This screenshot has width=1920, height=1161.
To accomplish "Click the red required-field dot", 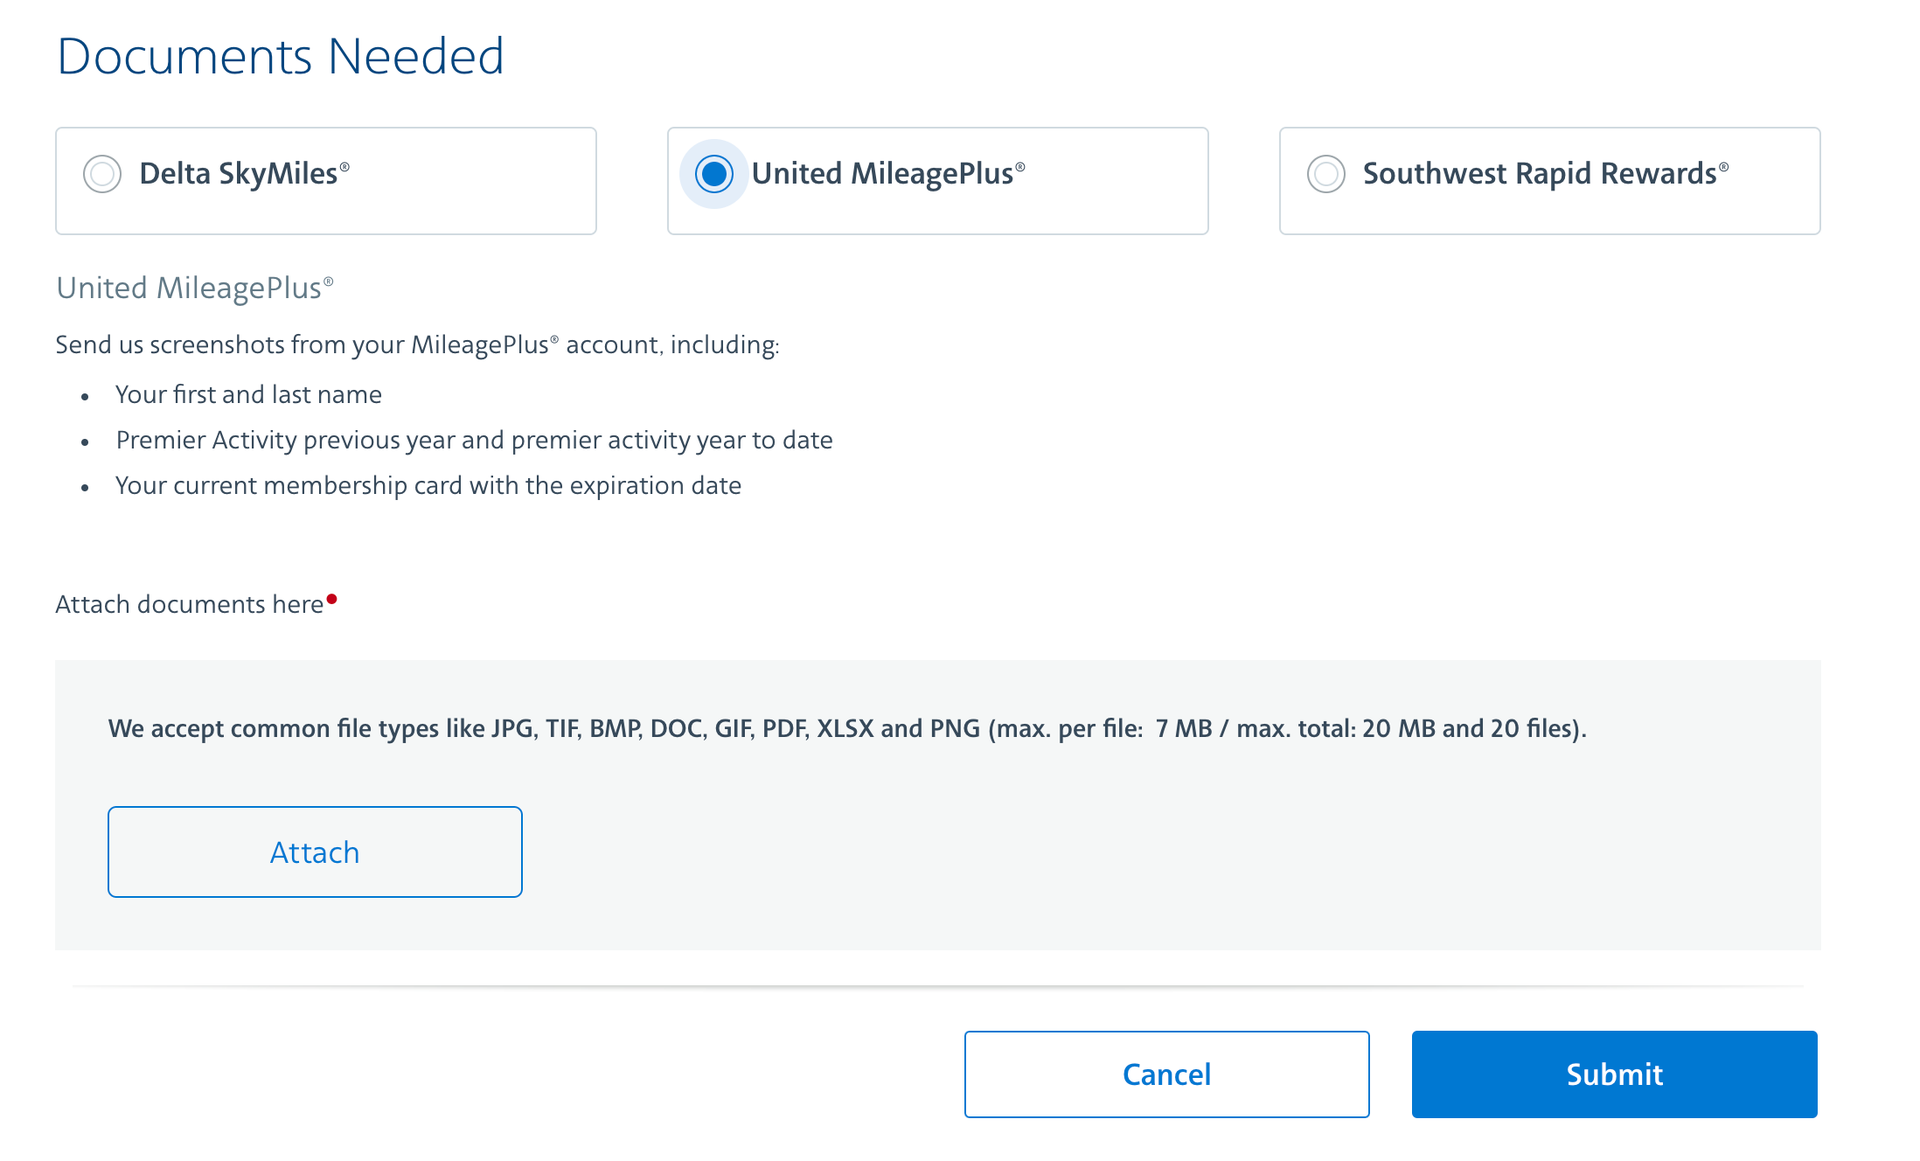I will pyautogui.click(x=332, y=599).
